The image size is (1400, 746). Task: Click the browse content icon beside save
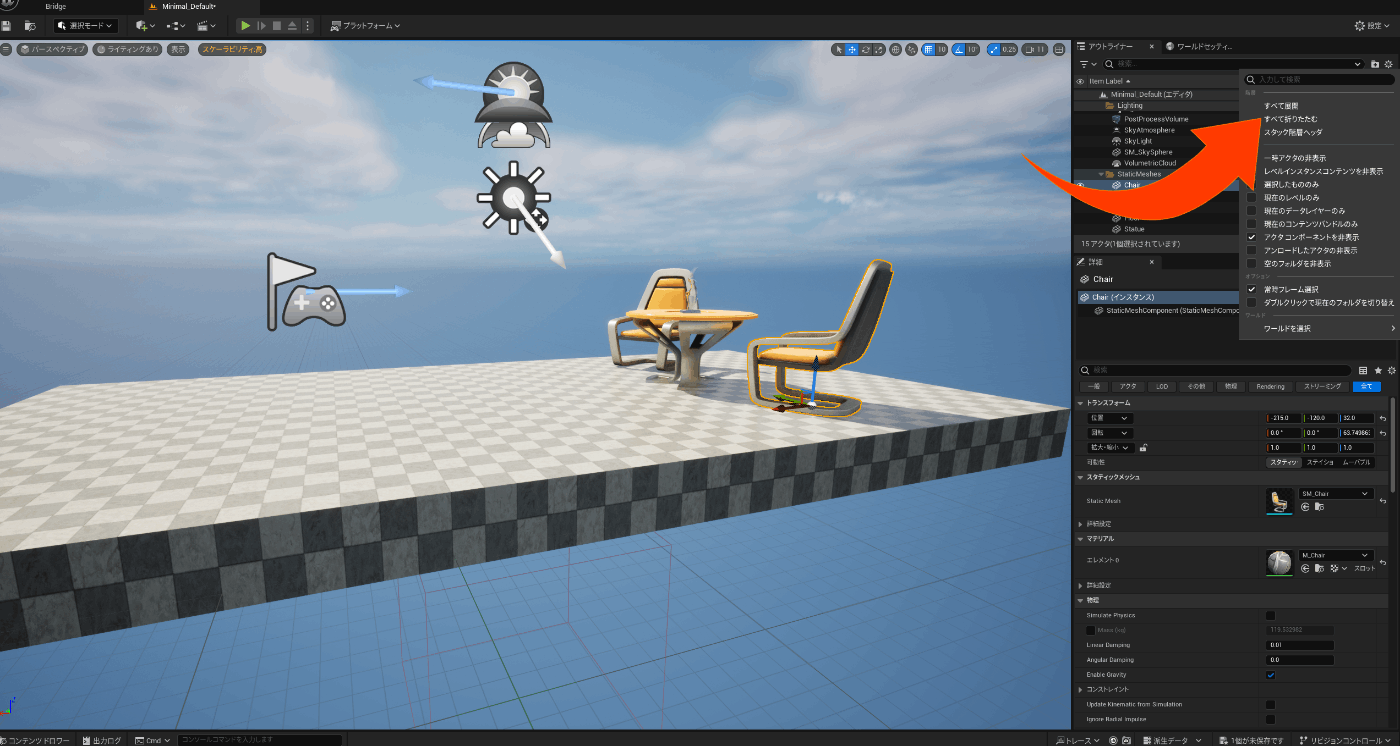[x=29, y=25]
